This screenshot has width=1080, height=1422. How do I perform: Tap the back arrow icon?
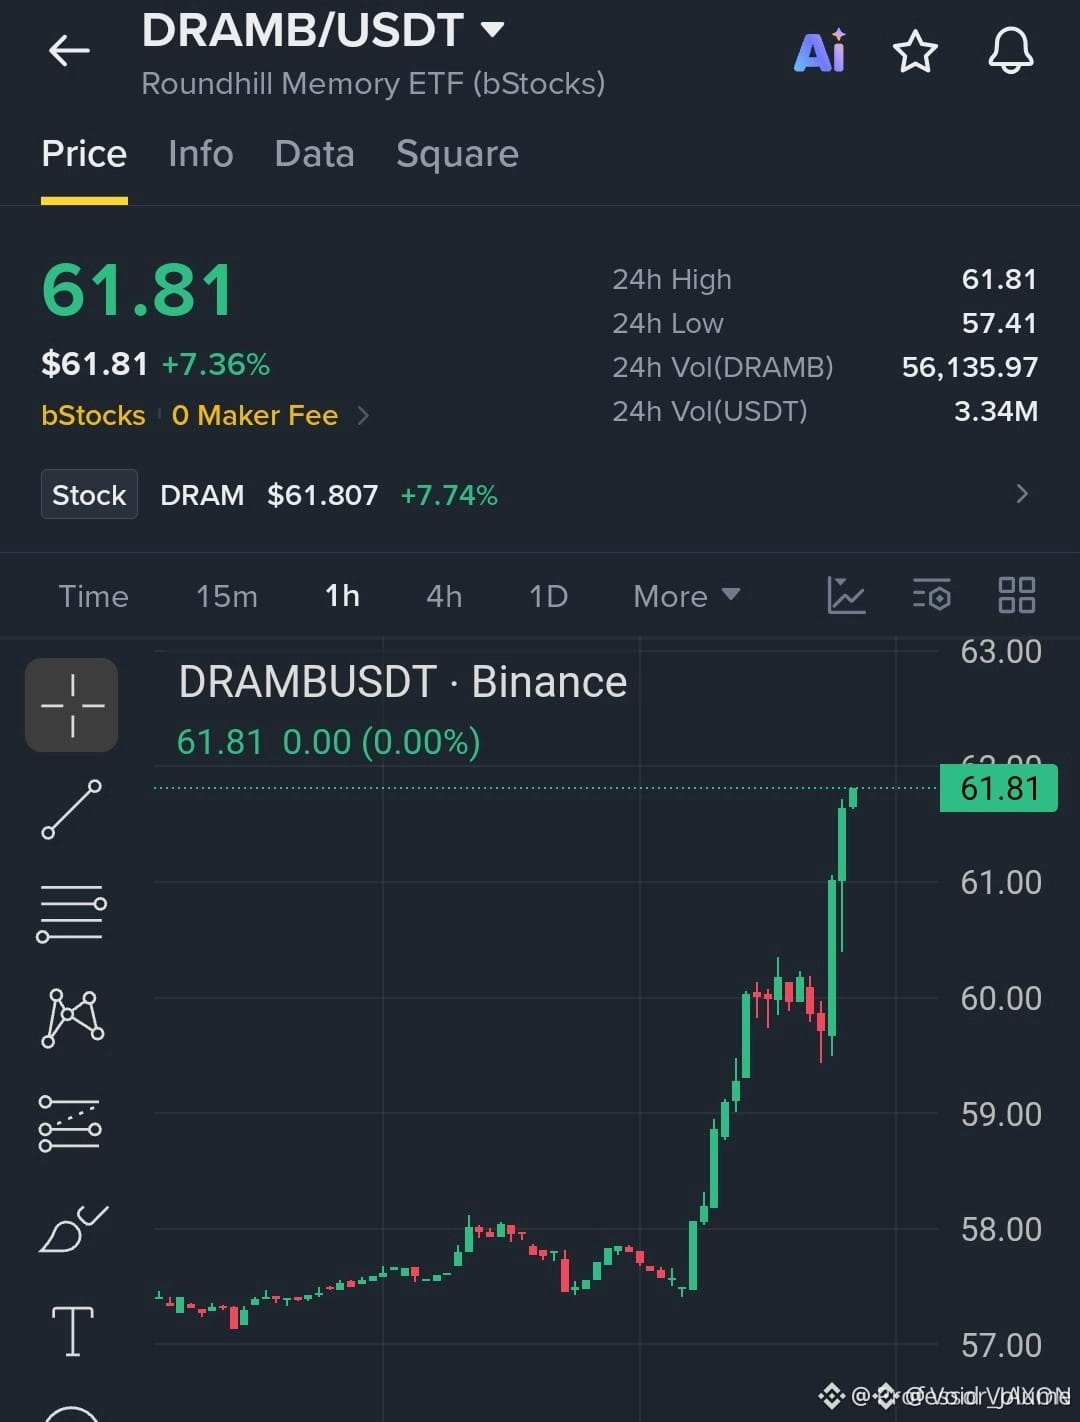click(x=69, y=50)
